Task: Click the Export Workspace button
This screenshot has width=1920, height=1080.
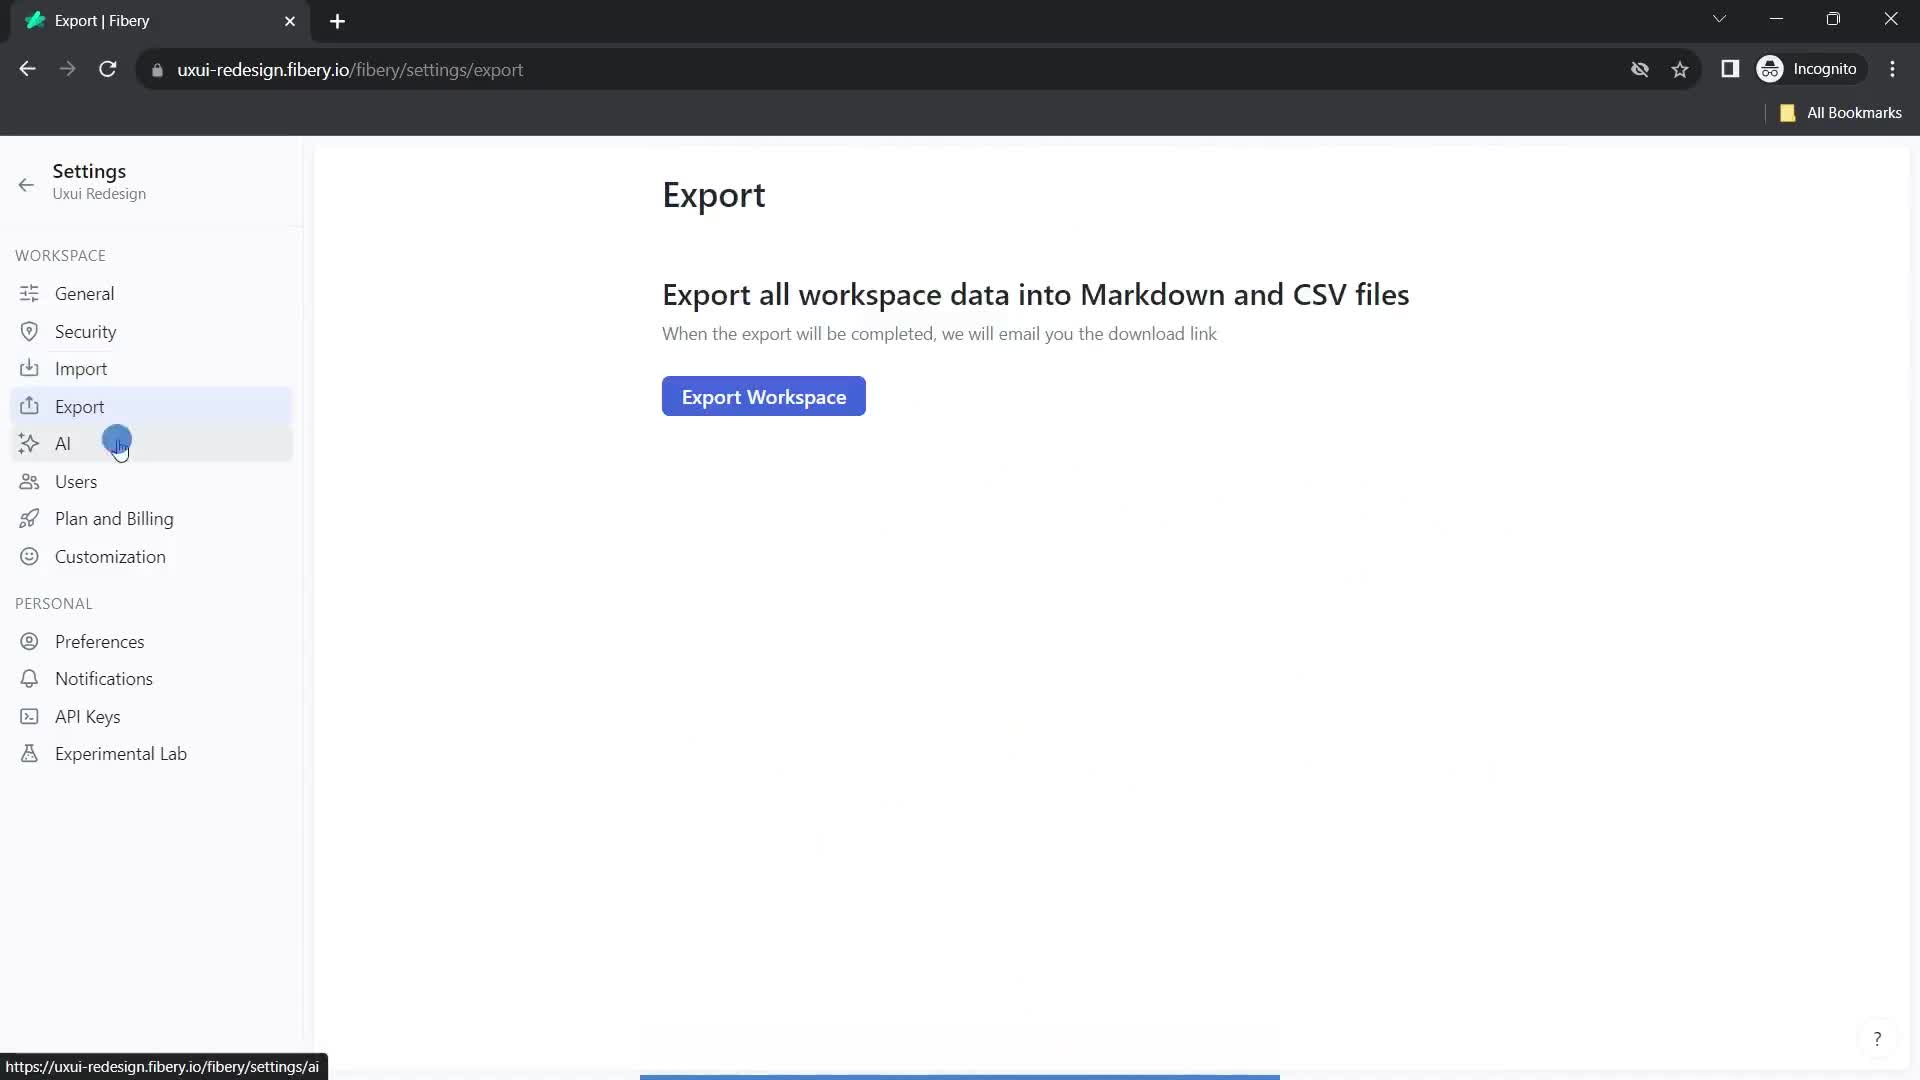Action: tap(765, 398)
